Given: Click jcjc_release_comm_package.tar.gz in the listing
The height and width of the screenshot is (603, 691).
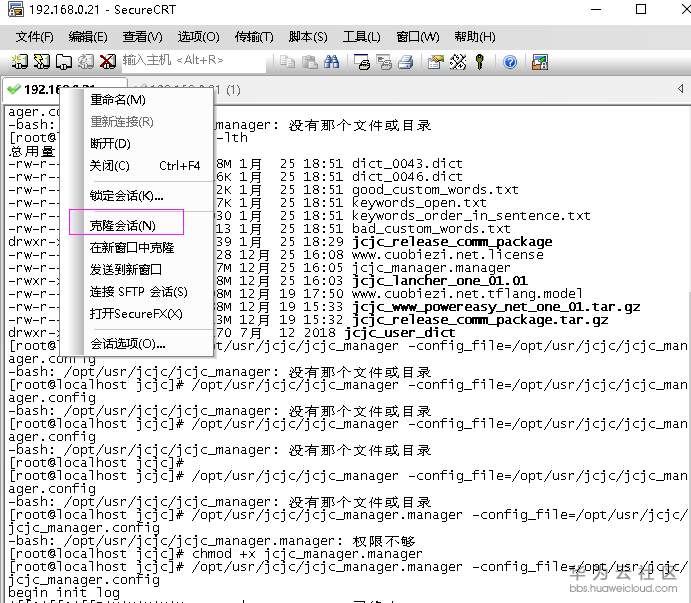Looking at the screenshot, I should (x=480, y=320).
